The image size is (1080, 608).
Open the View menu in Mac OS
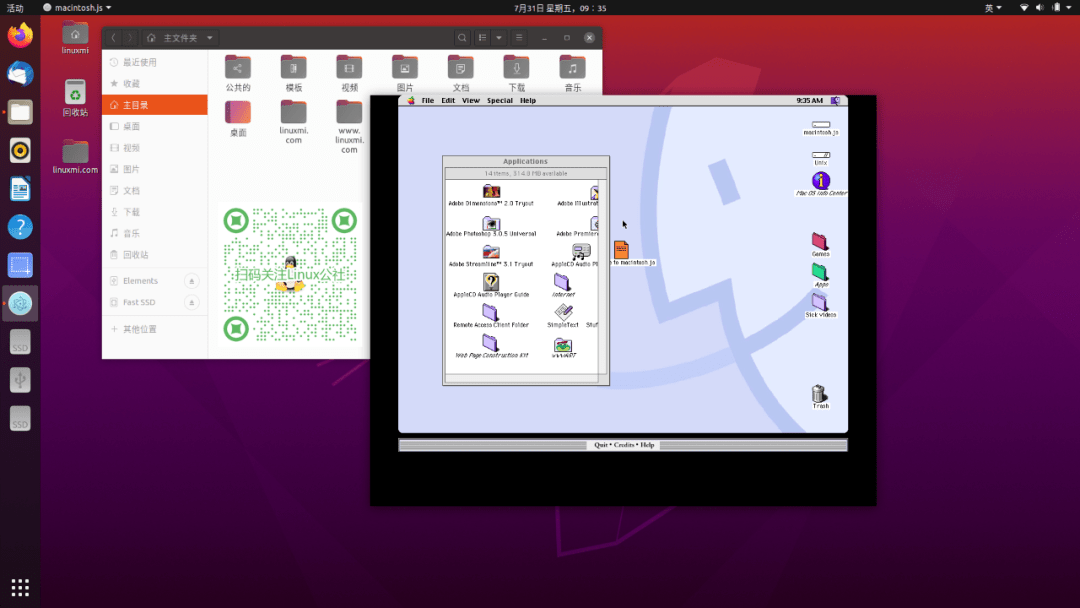(x=470, y=101)
